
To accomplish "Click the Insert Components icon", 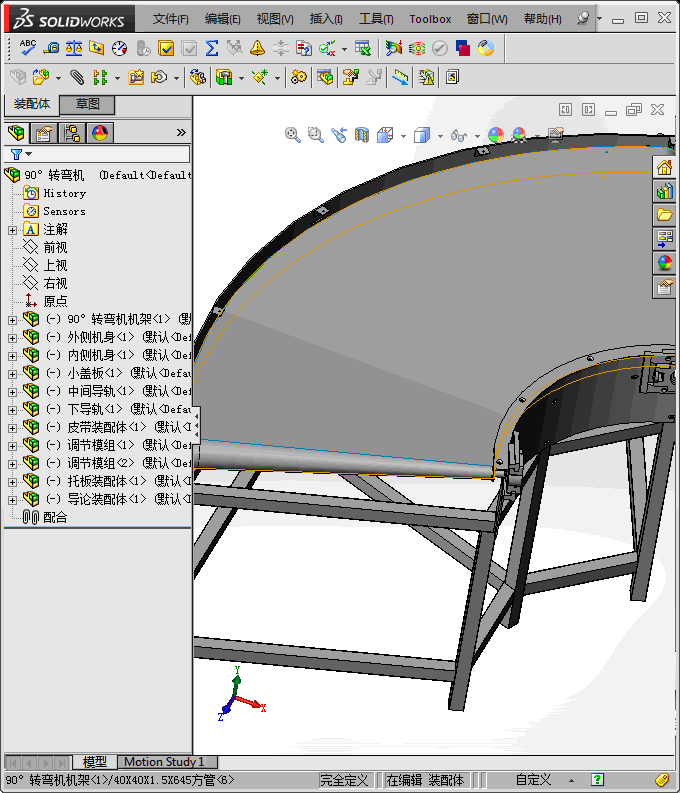I will pyautogui.click(x=40, y=77).
